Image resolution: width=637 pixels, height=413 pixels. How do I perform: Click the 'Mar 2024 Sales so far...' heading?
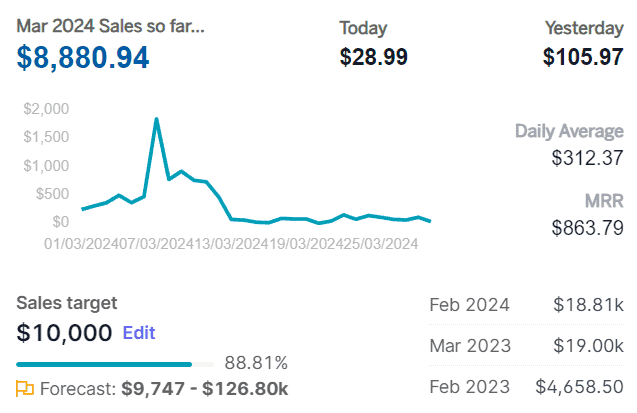click(110, 26)
